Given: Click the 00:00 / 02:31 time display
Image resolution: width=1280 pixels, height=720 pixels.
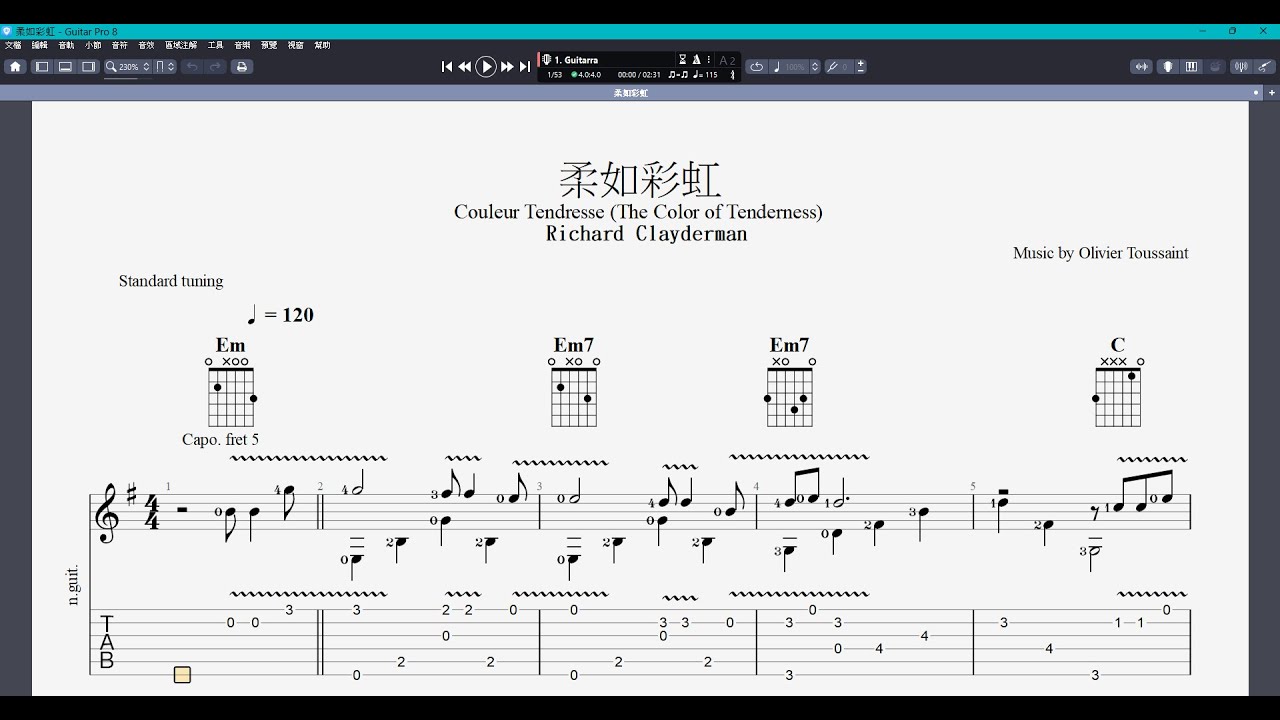Looking at the screenshot, I should tap(639, 75).
